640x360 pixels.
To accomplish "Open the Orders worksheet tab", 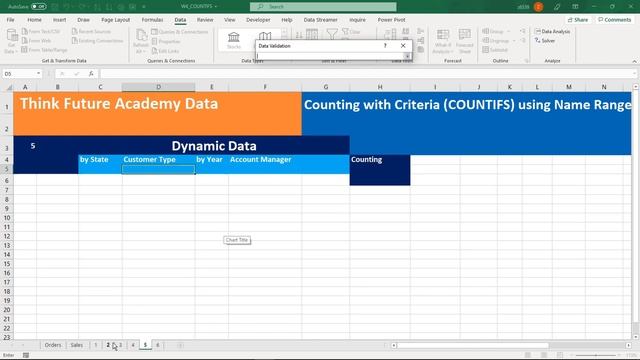I will 53,345.
